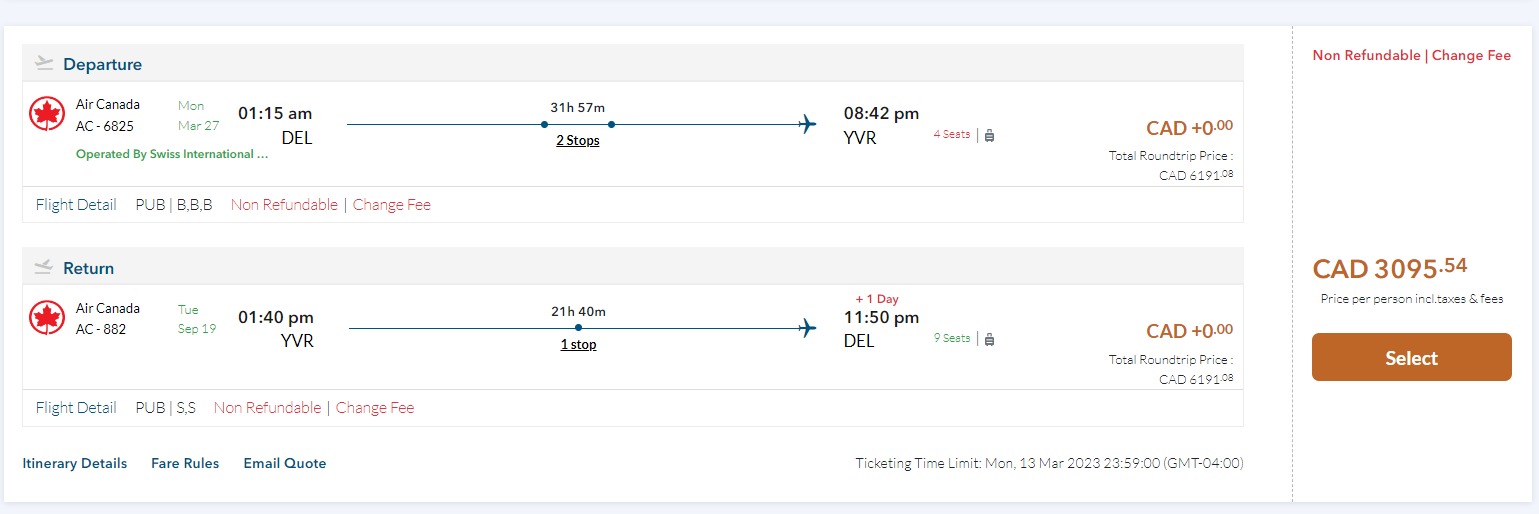Expand Flight Detail for the departure flight
This screenshot has width=1539, height=514.
(76, 205)
